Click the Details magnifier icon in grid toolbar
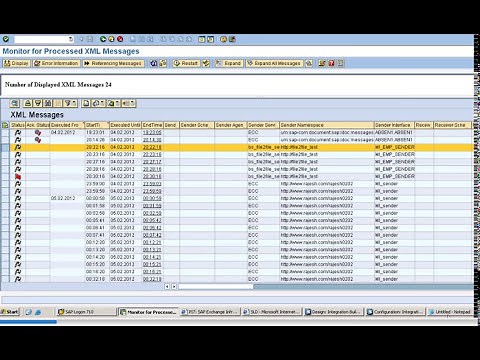This screenshot has width=480, height=360. coord(15,103)
